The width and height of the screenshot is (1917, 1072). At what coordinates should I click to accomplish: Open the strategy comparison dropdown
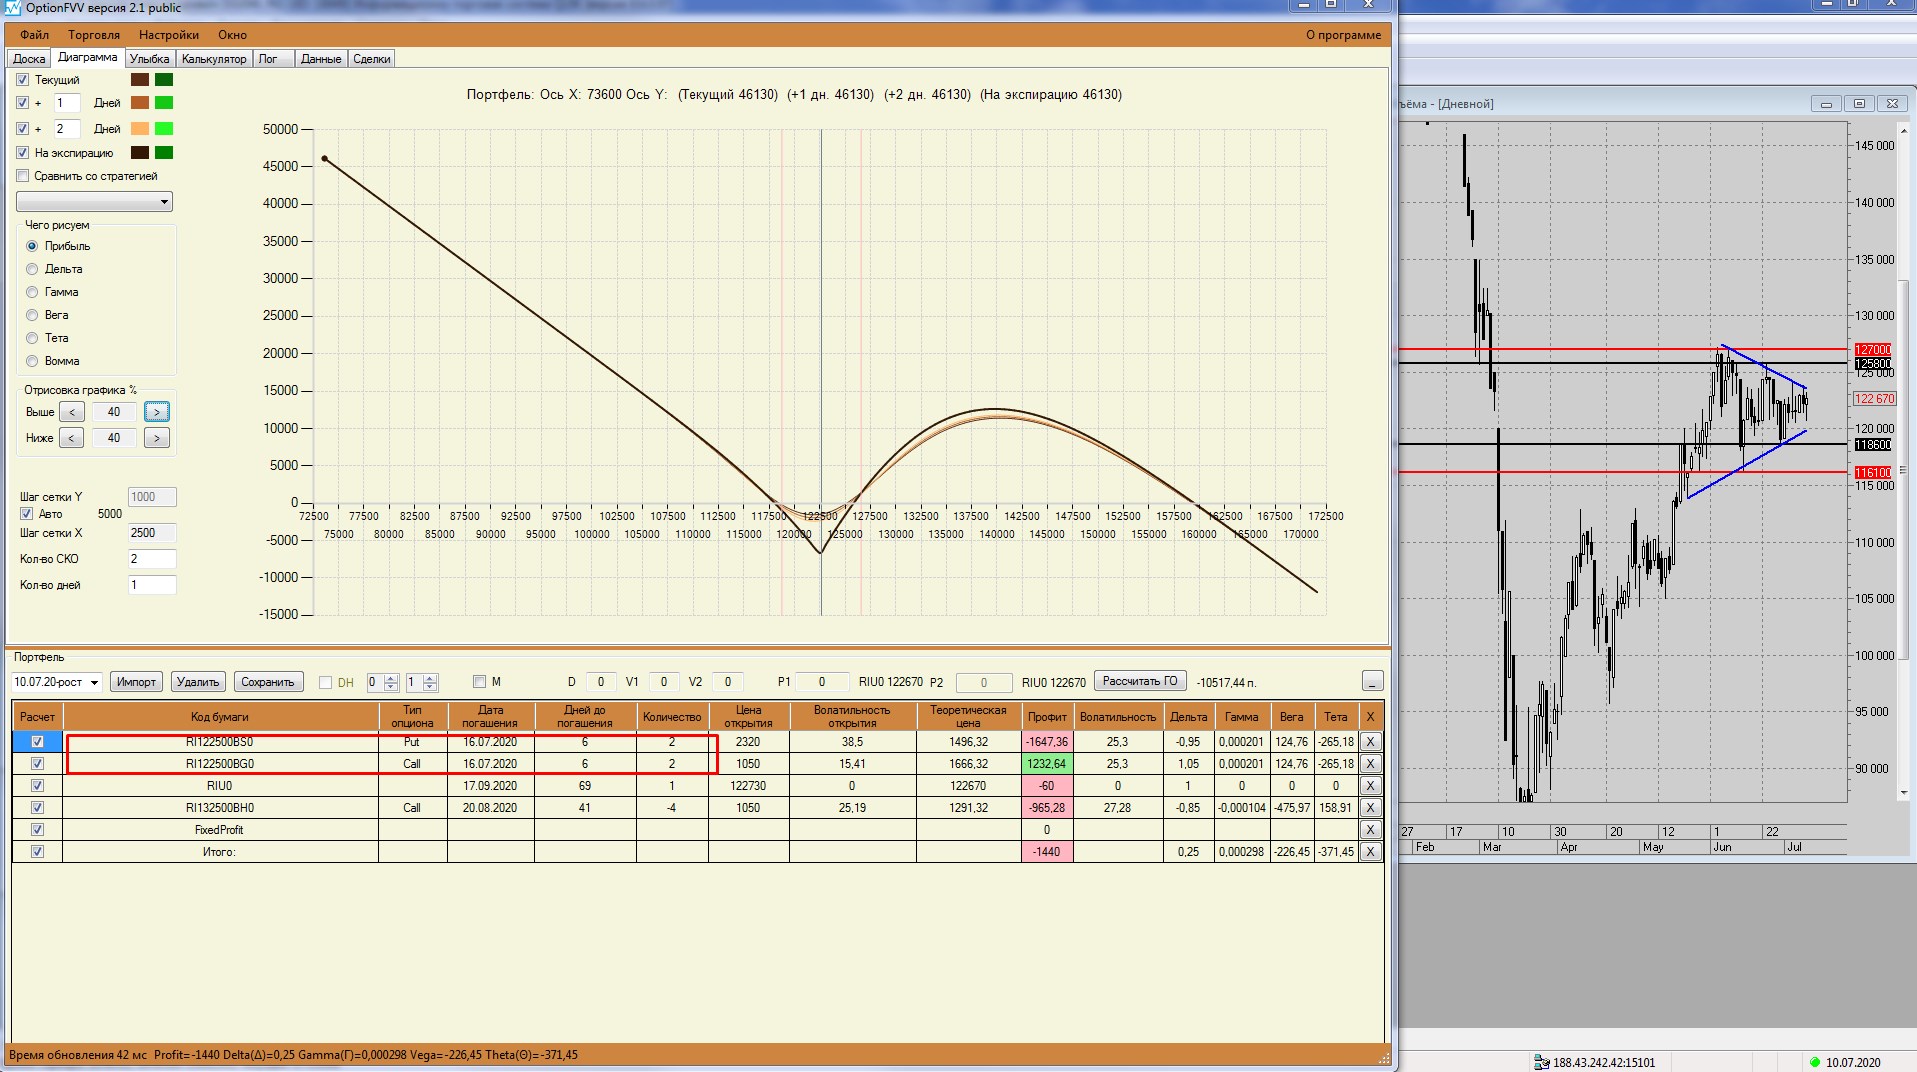(x=164, y=202)
